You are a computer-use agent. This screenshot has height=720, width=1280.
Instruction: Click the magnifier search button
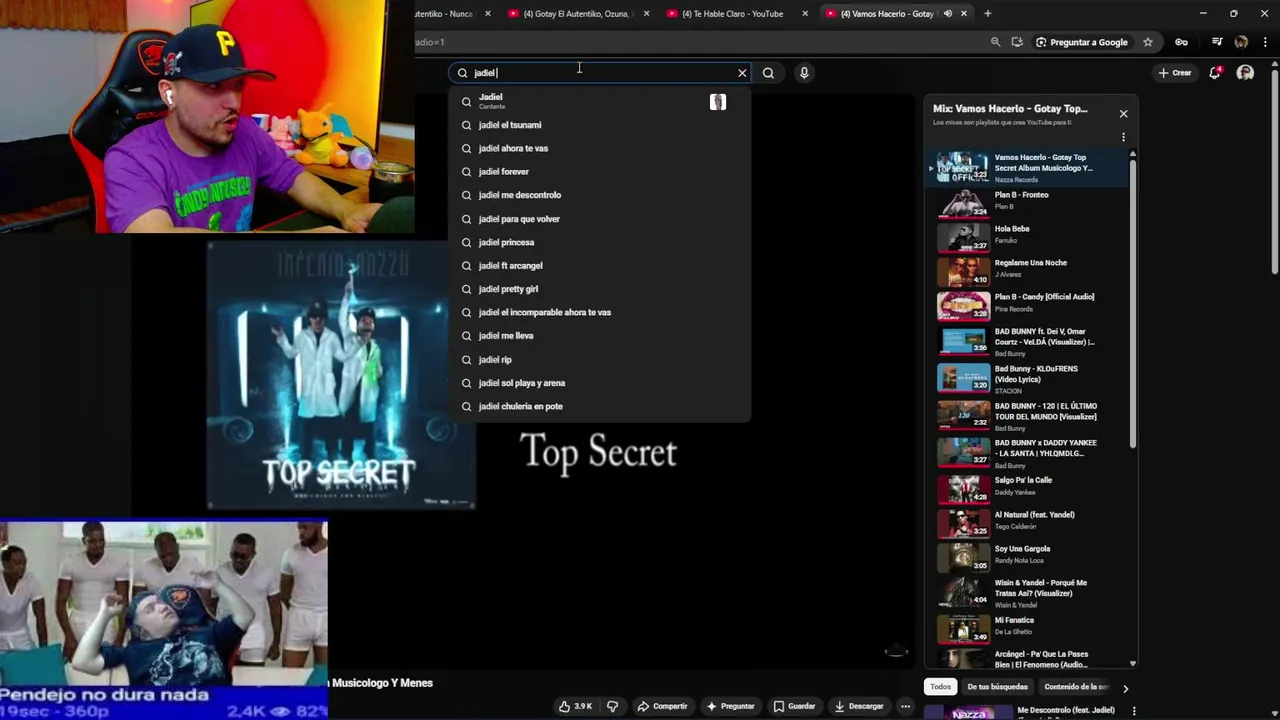pos(768,73)
